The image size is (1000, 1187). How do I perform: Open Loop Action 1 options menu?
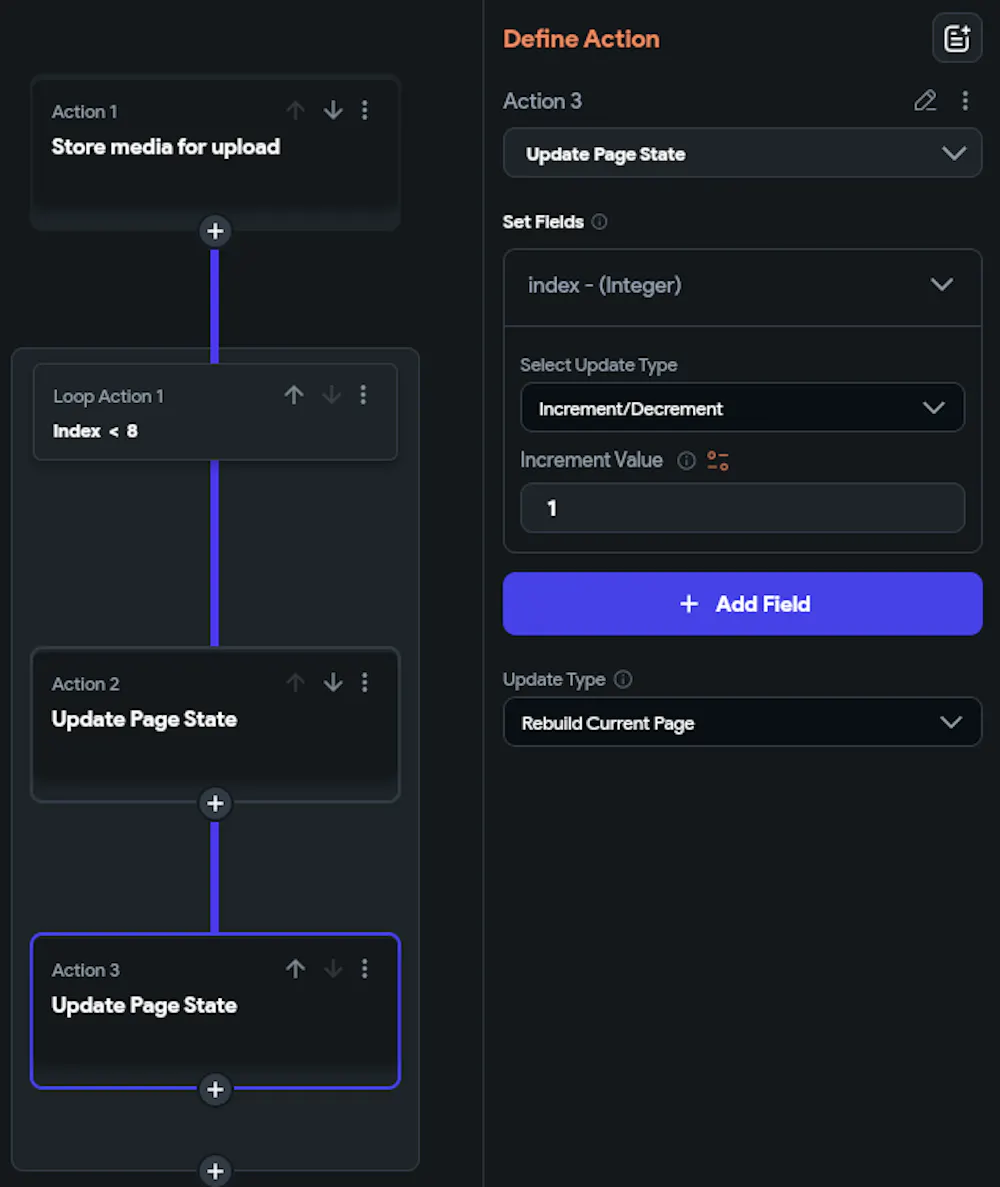point(363,394)
